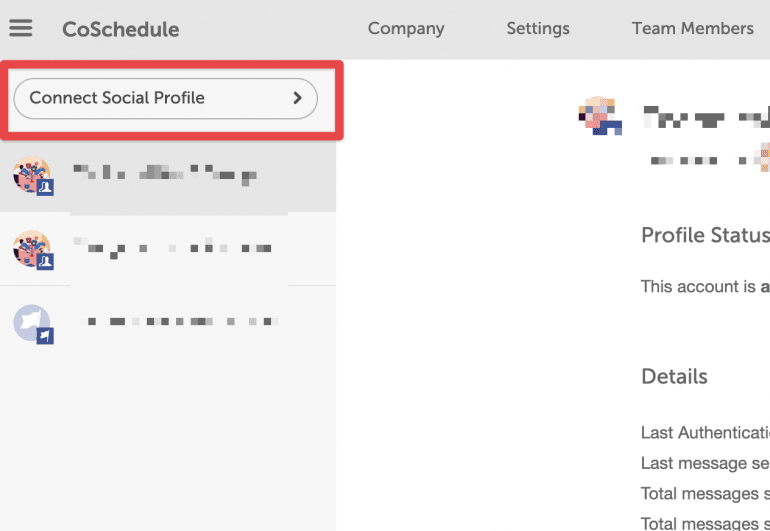Screen dimensions: 770x531
Task: Click the small blue page flag badge
Action: [x=45, y=336]
